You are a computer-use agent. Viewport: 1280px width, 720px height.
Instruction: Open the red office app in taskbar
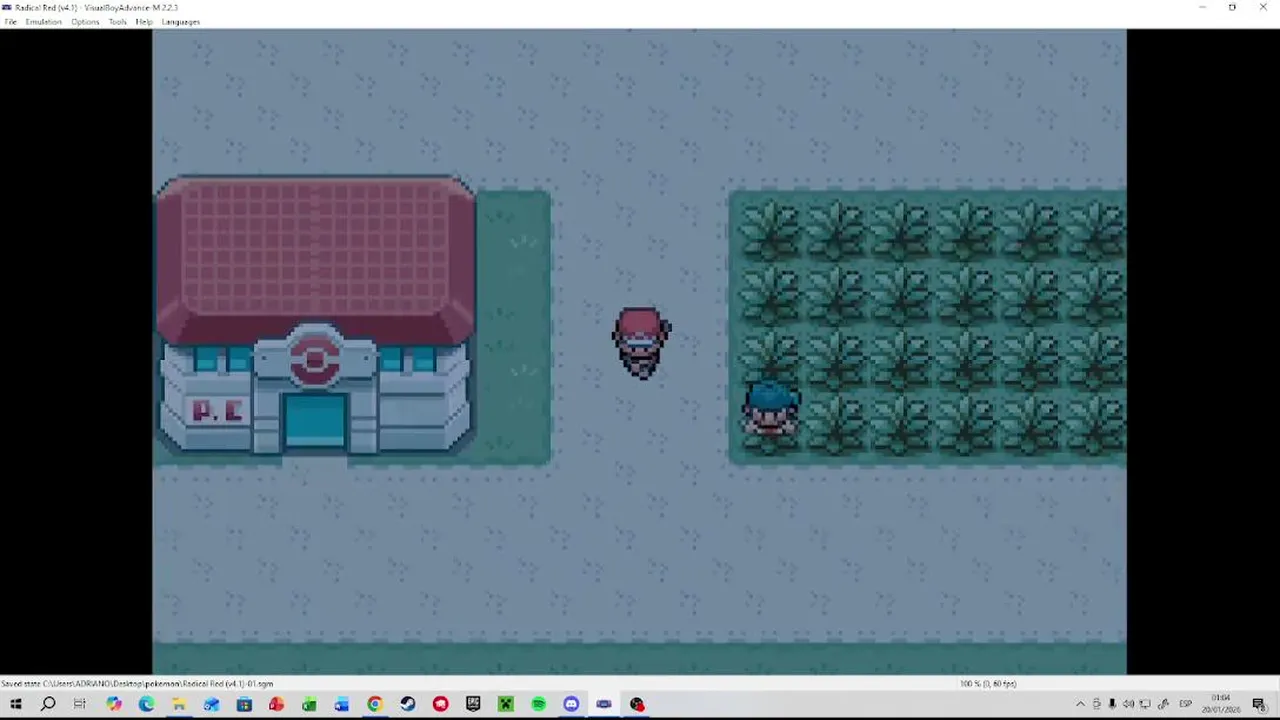click(x=276, y=705)
